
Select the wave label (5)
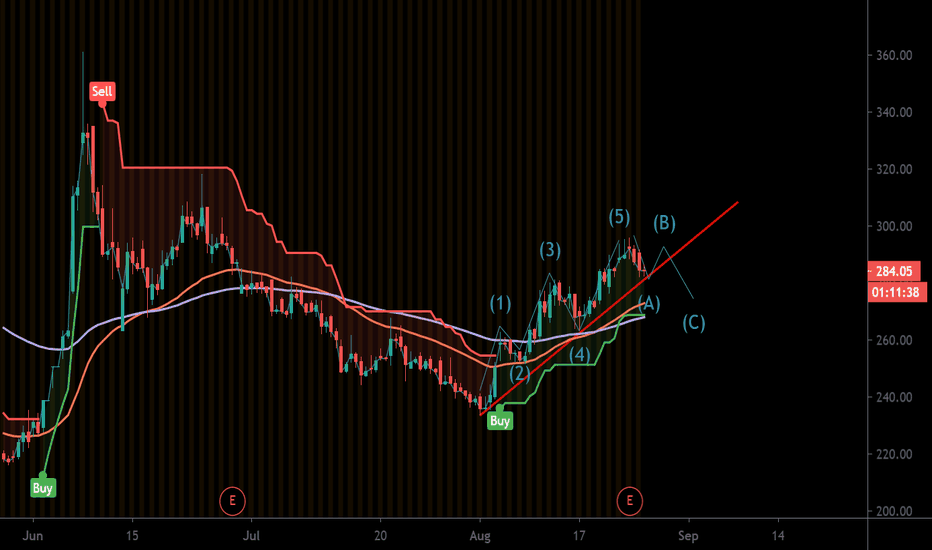[x=619, y=217]
